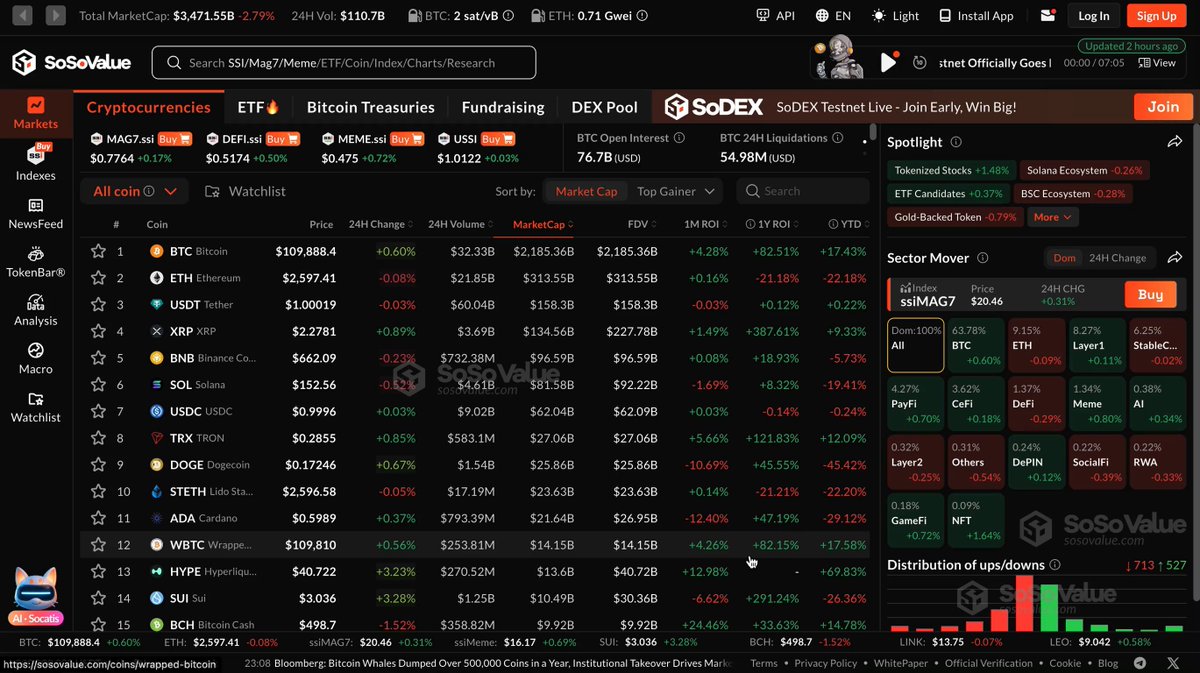The width and height of the screenshot is (1200, 673).
Task: Click info icon beside BTC Open Interest
Action: click(x=680, y=138)
